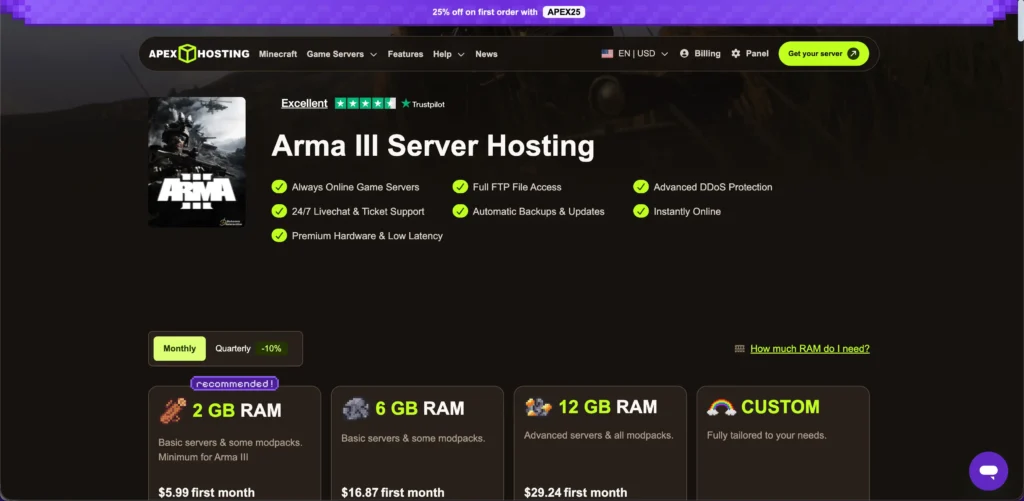Click the rainbow icon on Custom plan

721,407
